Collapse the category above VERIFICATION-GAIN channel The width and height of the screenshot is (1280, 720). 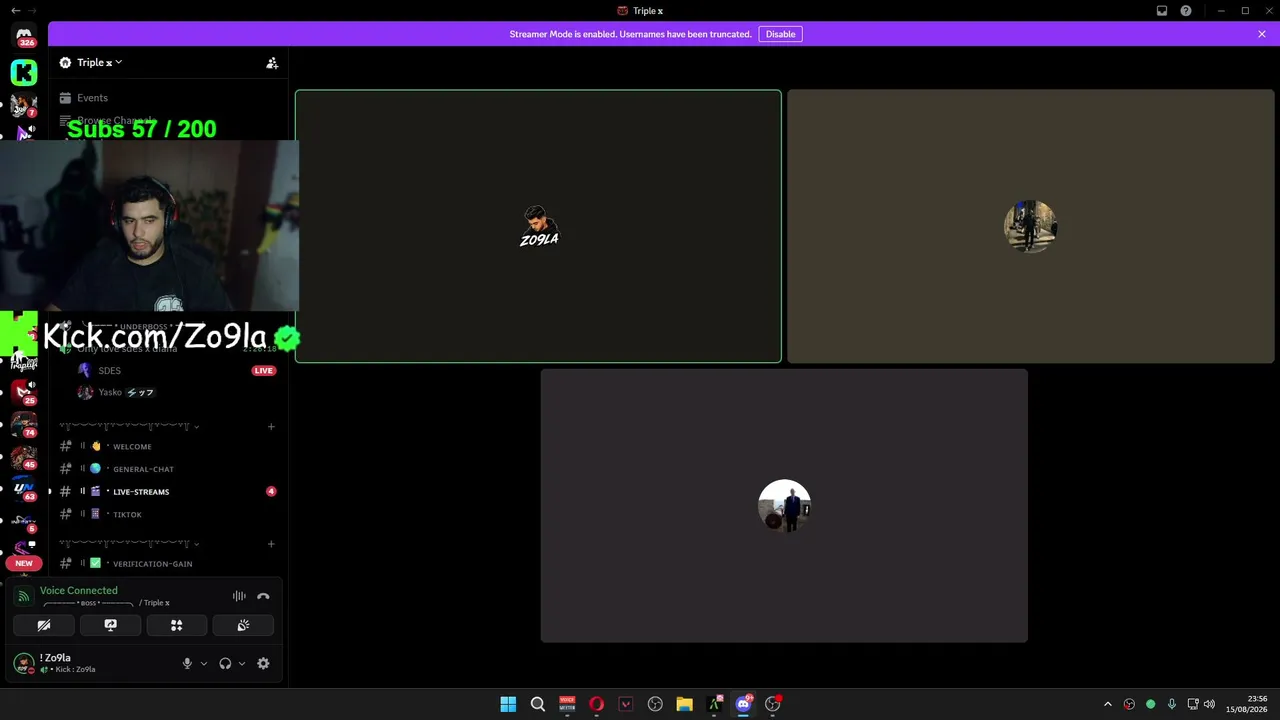130,544
